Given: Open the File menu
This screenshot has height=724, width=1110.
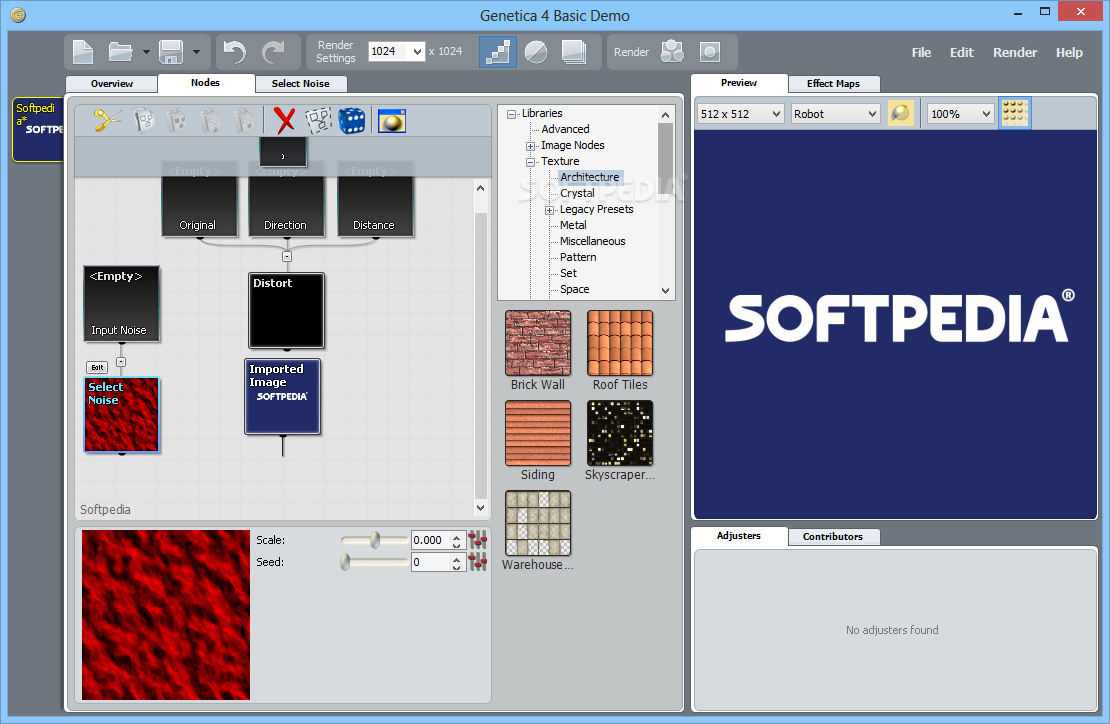Looking at the screenshot, I should click(921, 52).
